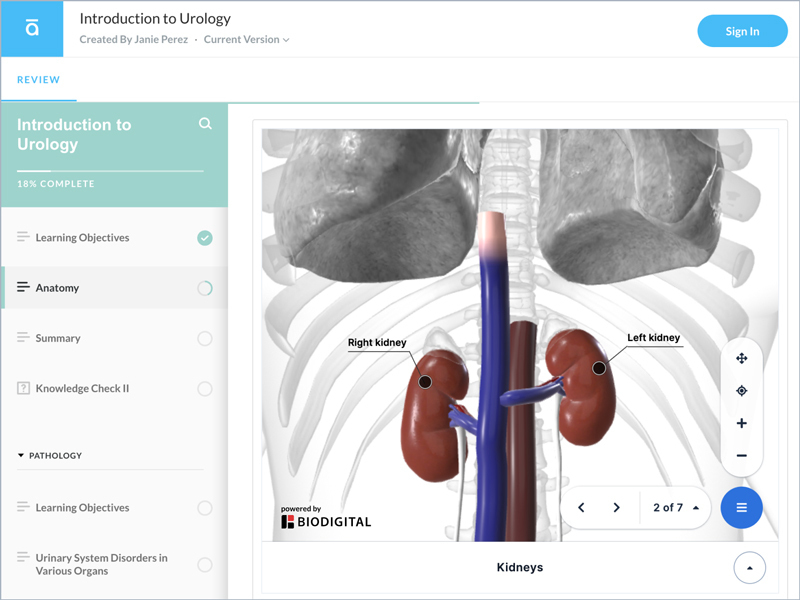
Task: Advance to next anatomy chapter arrow
Action: (x=616, y=508)
